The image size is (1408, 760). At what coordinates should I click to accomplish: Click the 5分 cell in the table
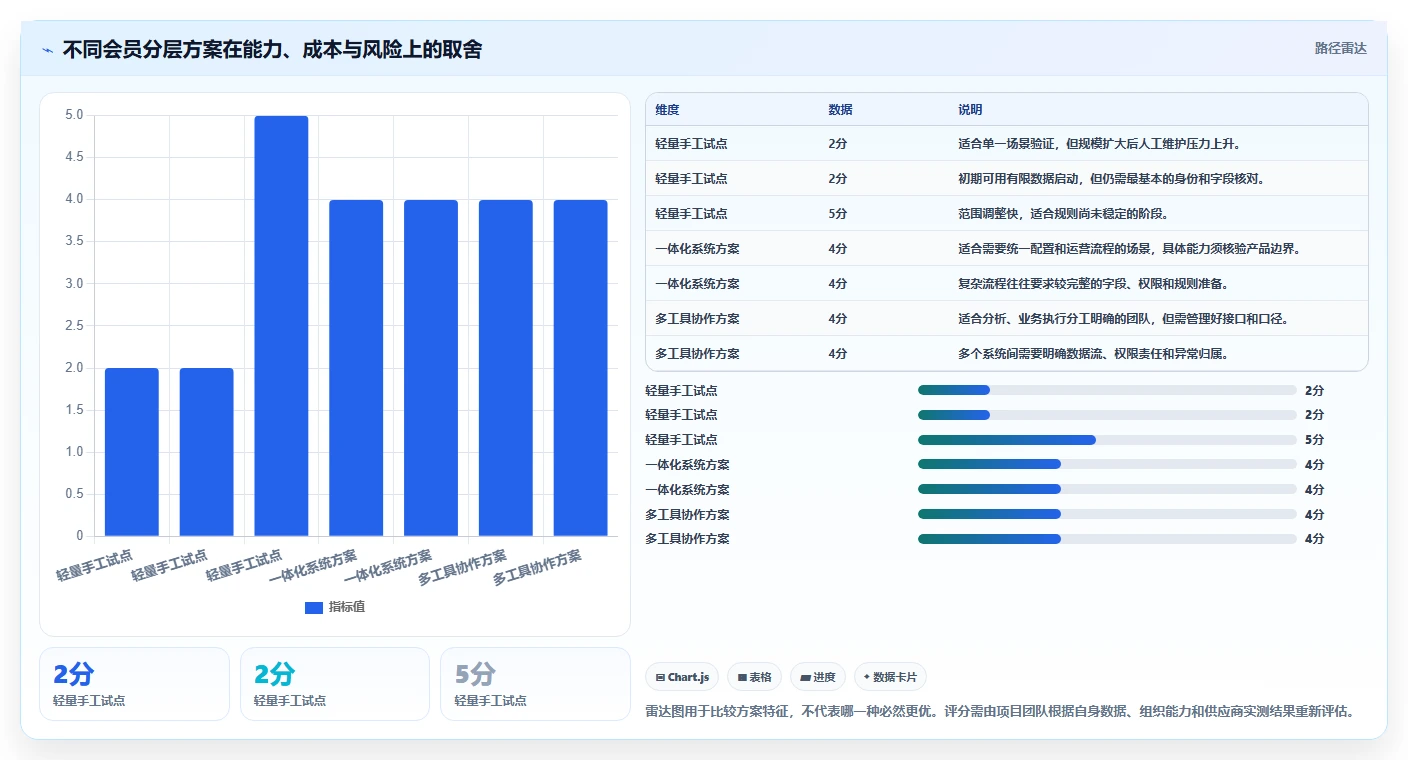(x=838, y=214)
